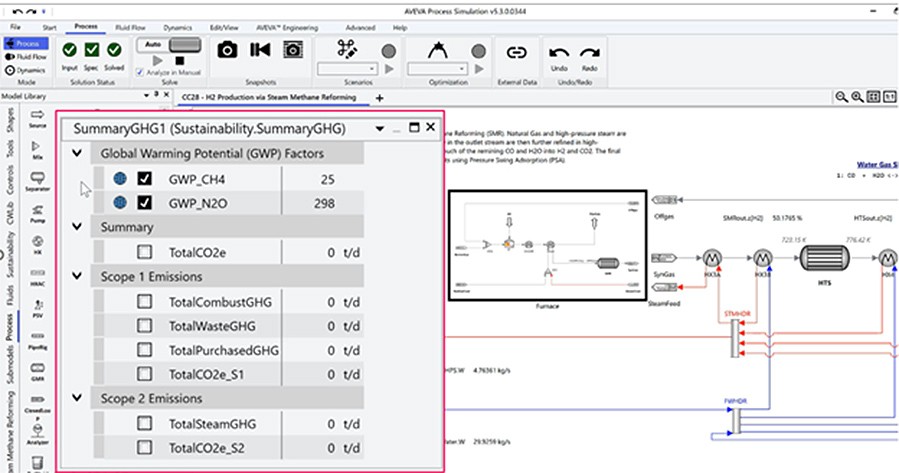Open the Advanced ribbon tab
This screenshot has width=899, height=473.
pyautogui.click(x=360, y=27)
